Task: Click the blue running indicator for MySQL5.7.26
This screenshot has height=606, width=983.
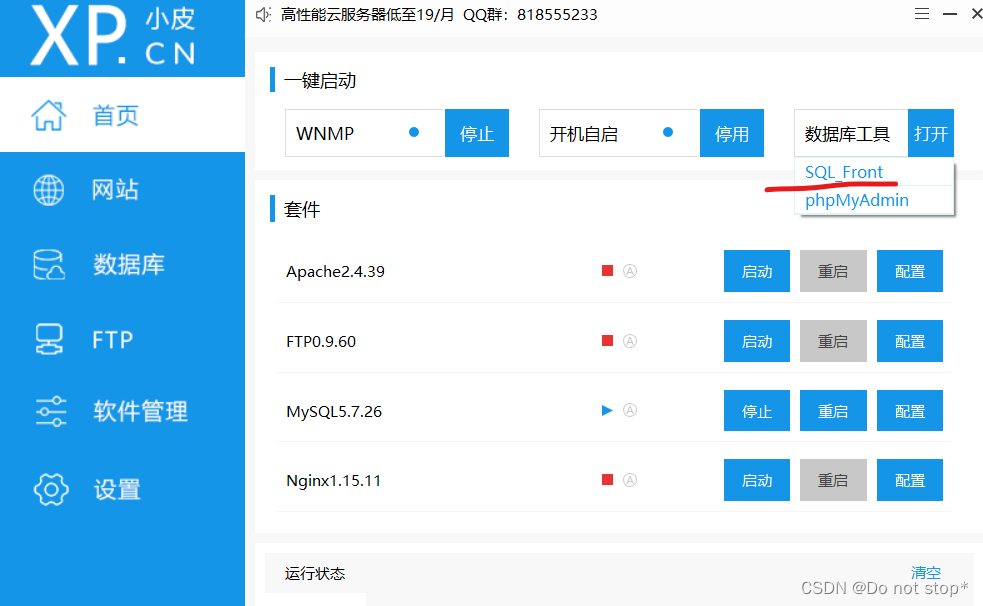Action: coord(607,410)
